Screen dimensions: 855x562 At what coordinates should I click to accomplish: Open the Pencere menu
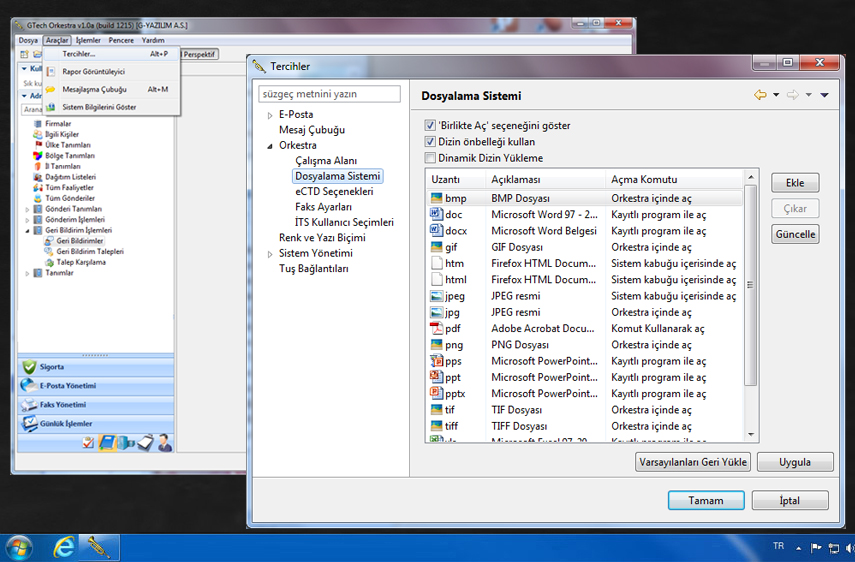(121, 40)
